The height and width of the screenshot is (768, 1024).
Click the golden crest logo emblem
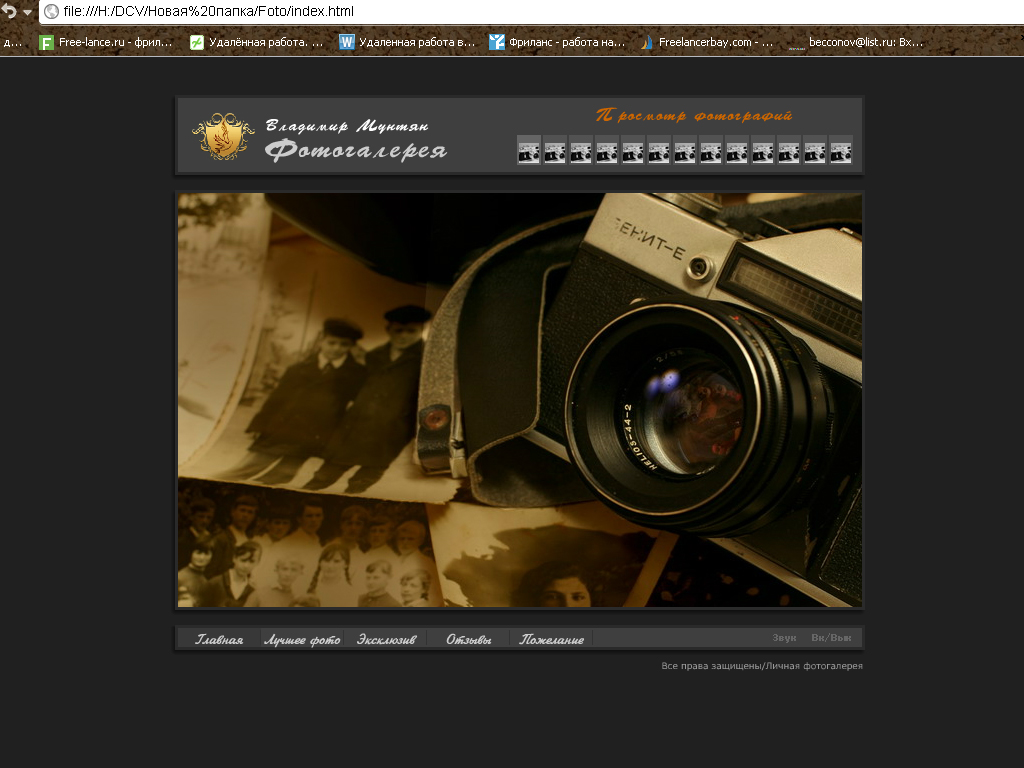tap(223, 137)
